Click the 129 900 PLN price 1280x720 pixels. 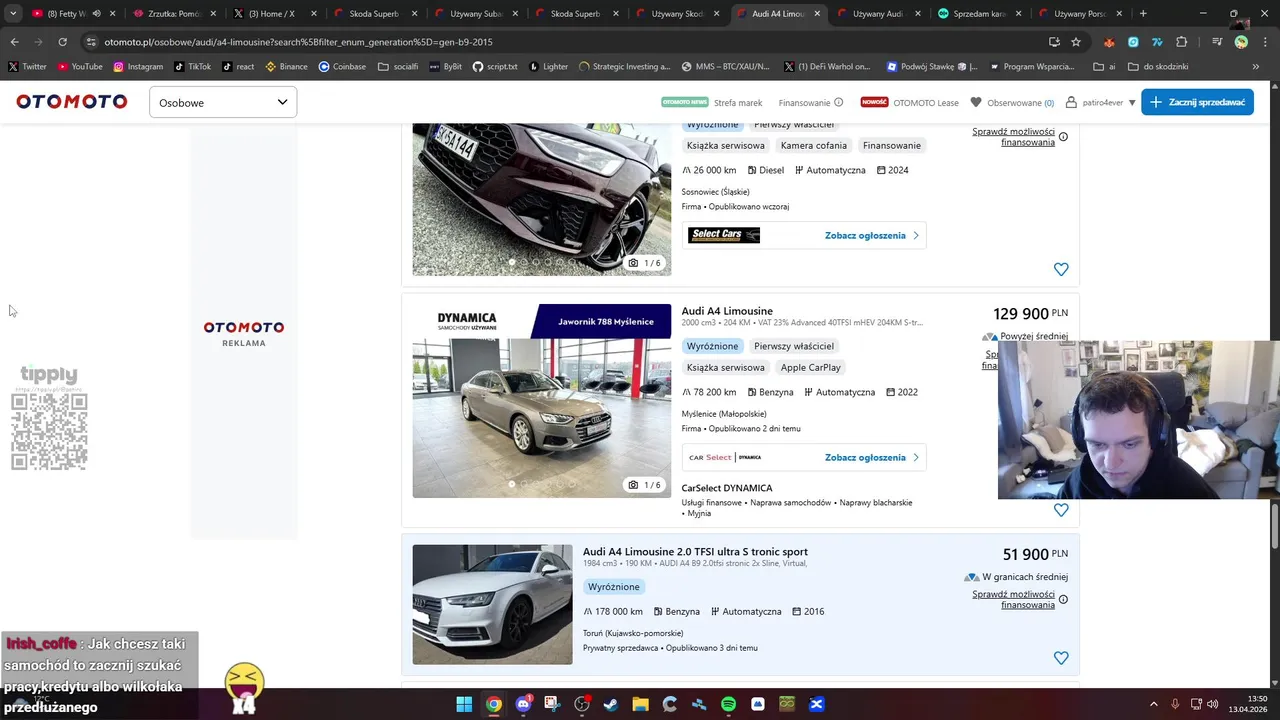tap(1030, 314)
